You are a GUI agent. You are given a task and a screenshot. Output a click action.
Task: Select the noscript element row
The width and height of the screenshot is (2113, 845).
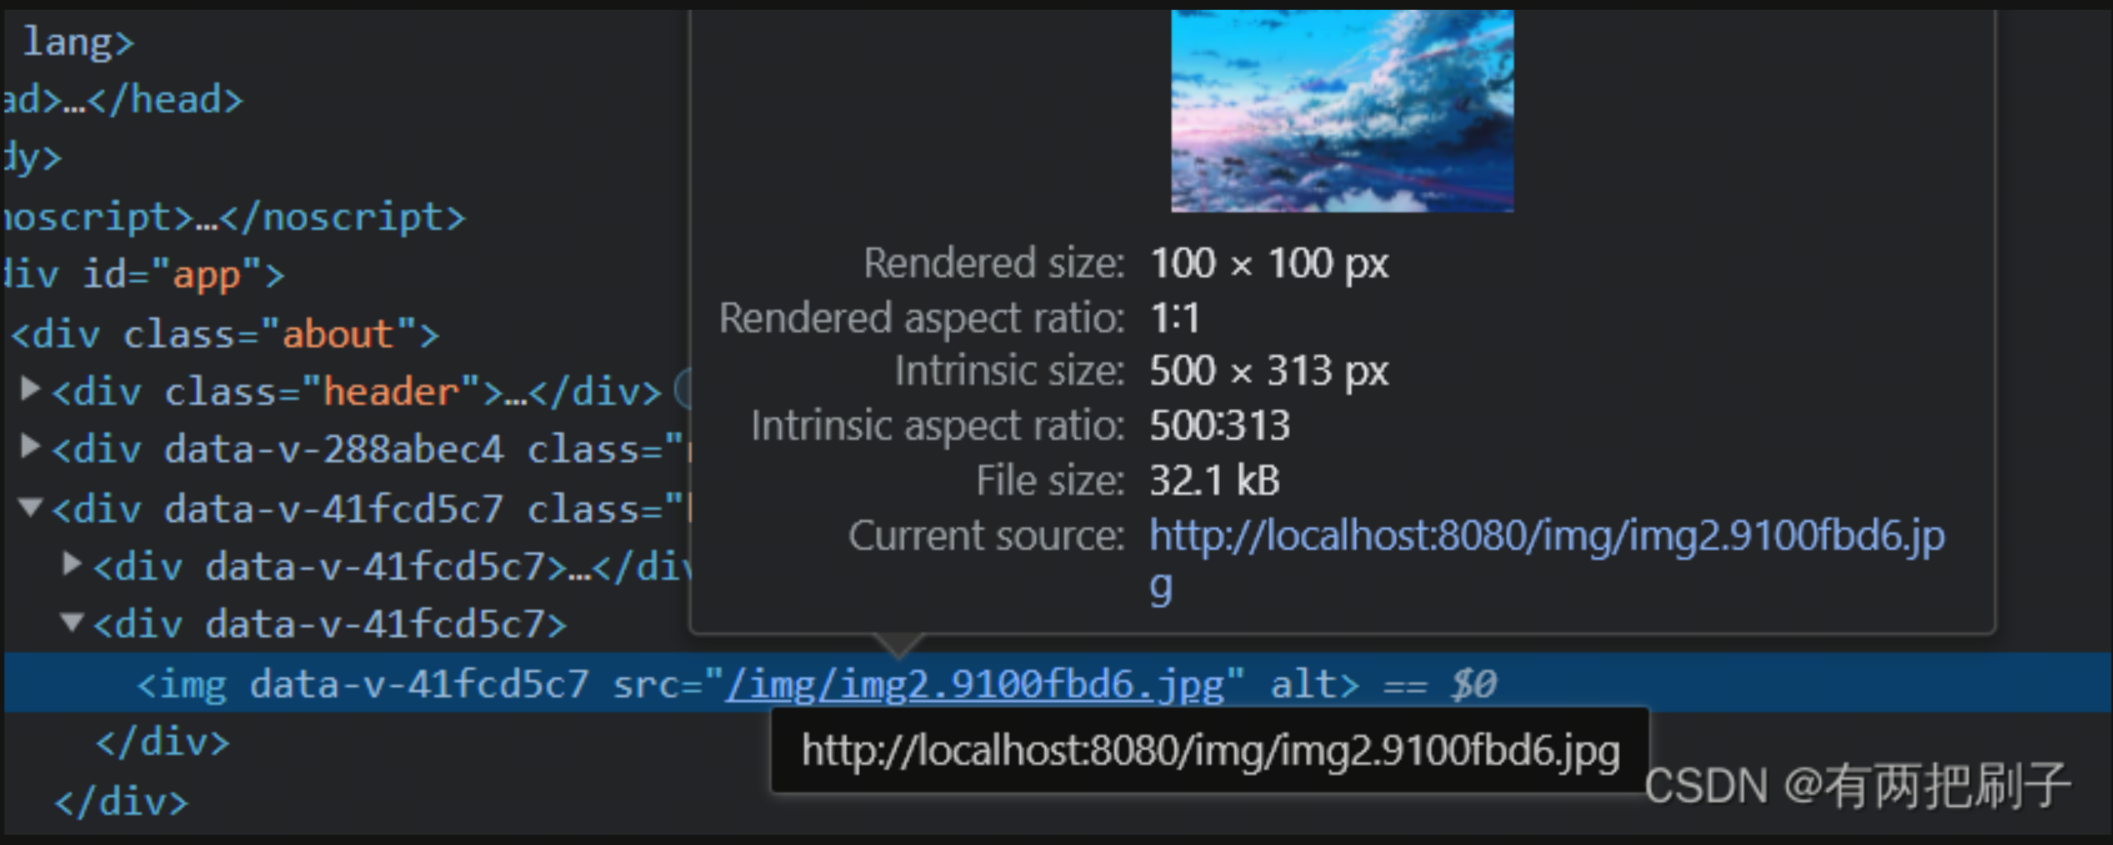pos(233,217)
